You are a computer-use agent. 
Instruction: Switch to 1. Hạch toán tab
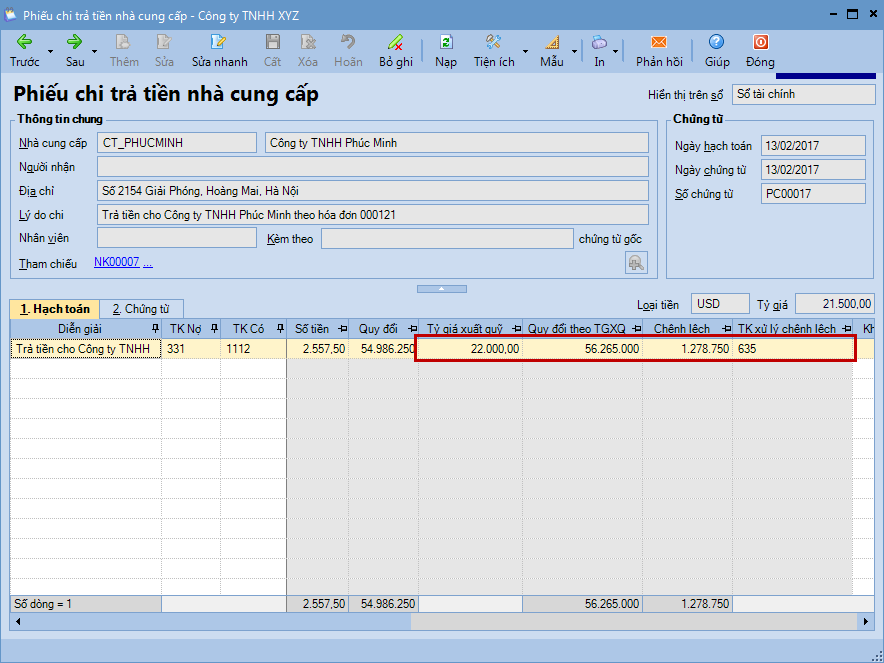(55, 309)
